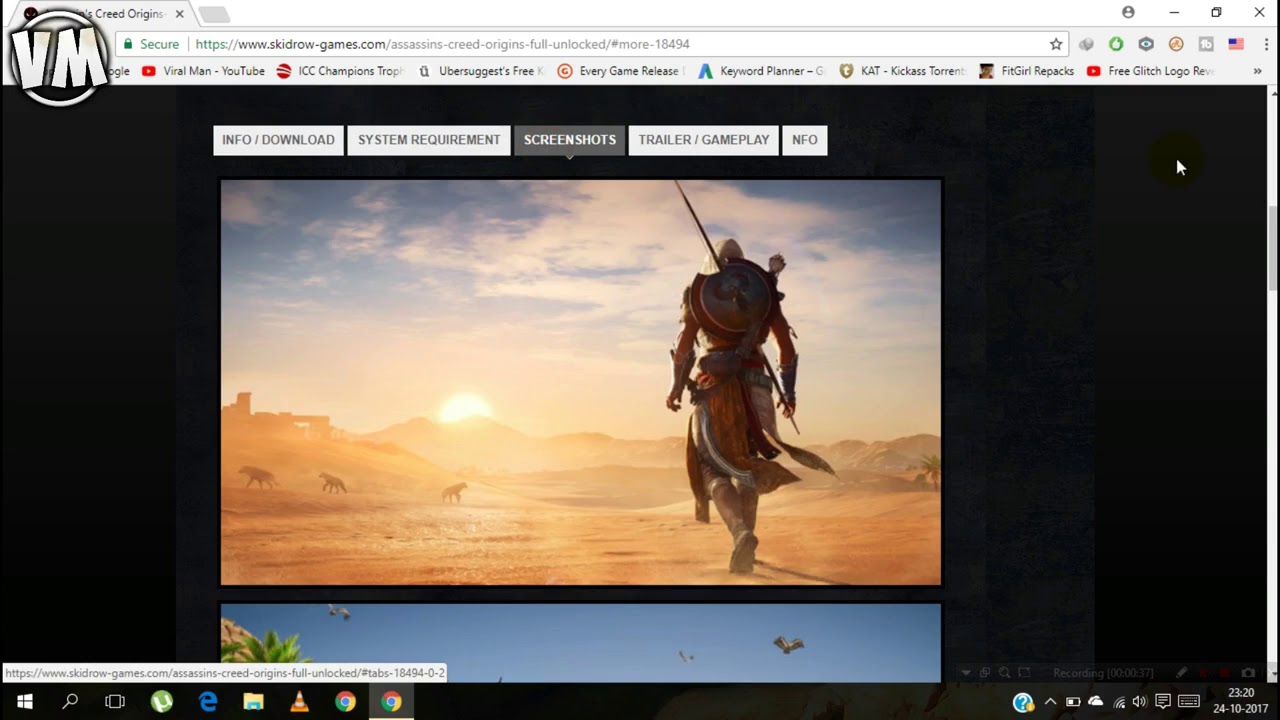Click the recorder bar zoom magnifier icon
This screenshot has width=1280, height=720.
(x=1005, y=673)
